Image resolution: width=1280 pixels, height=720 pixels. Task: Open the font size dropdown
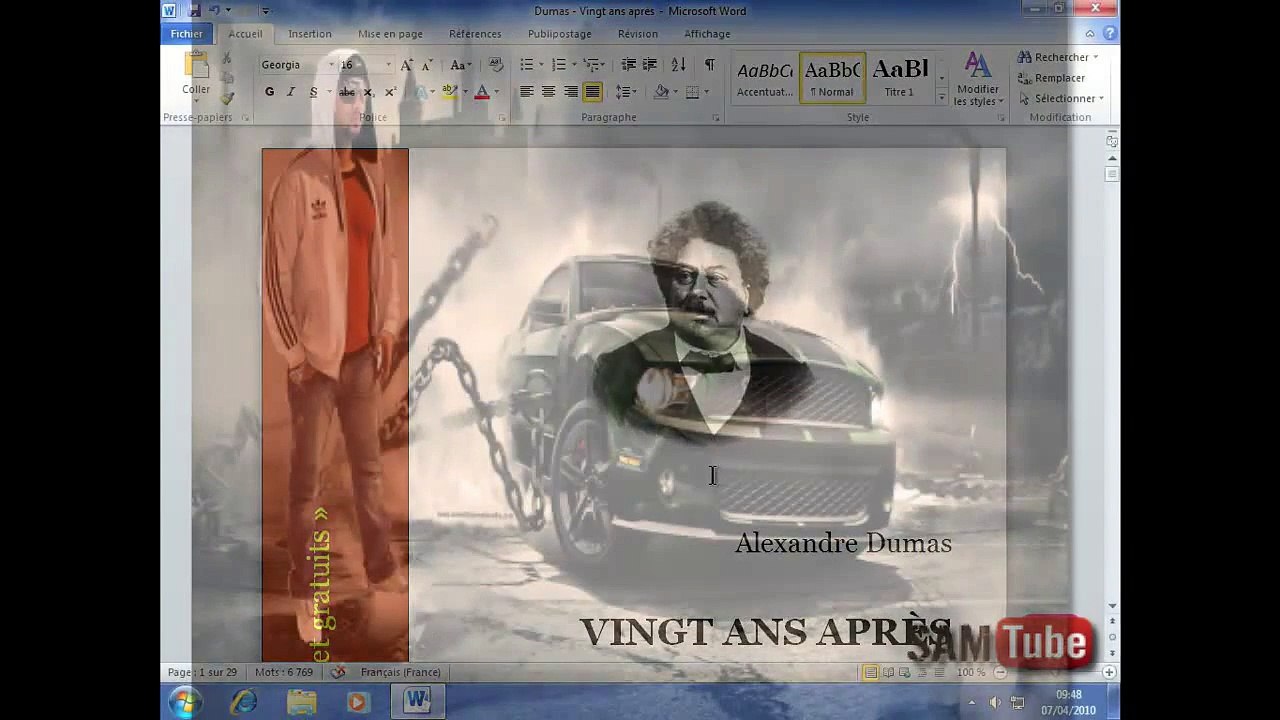(x=388, y=65)
